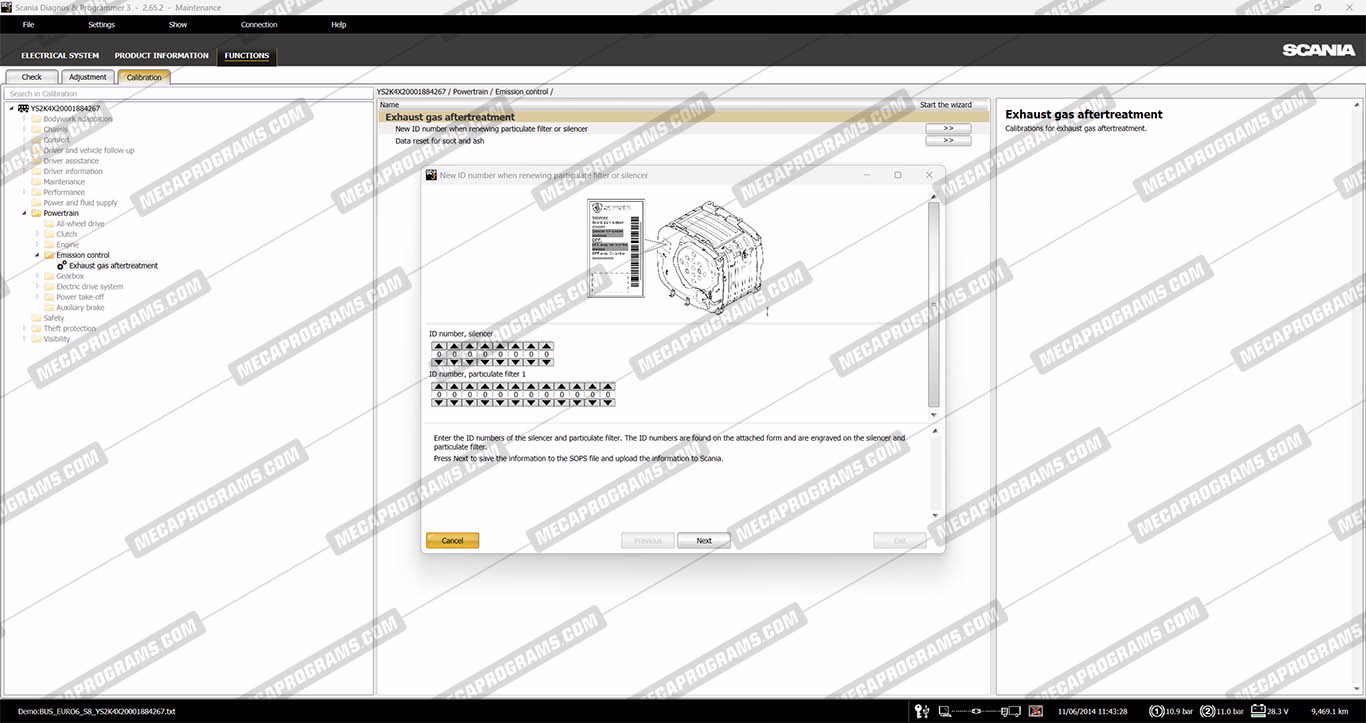Expand the Theft protection node arrow
1366x723 pixels.
pos(25,328)
